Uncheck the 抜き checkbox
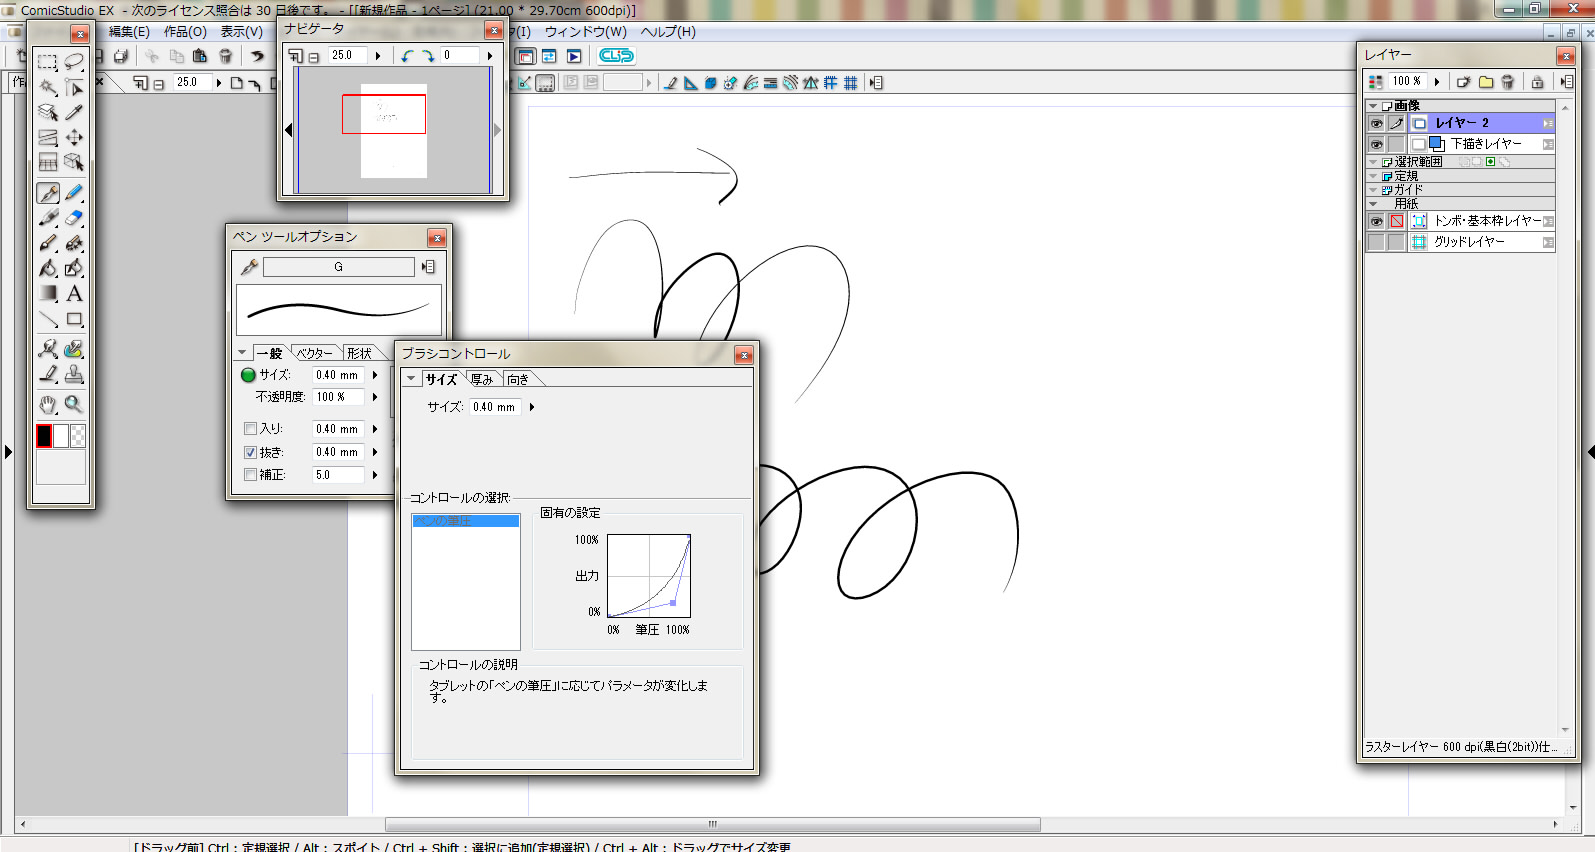This screenshot has height=852, width=1595. (x=251, y=452)
